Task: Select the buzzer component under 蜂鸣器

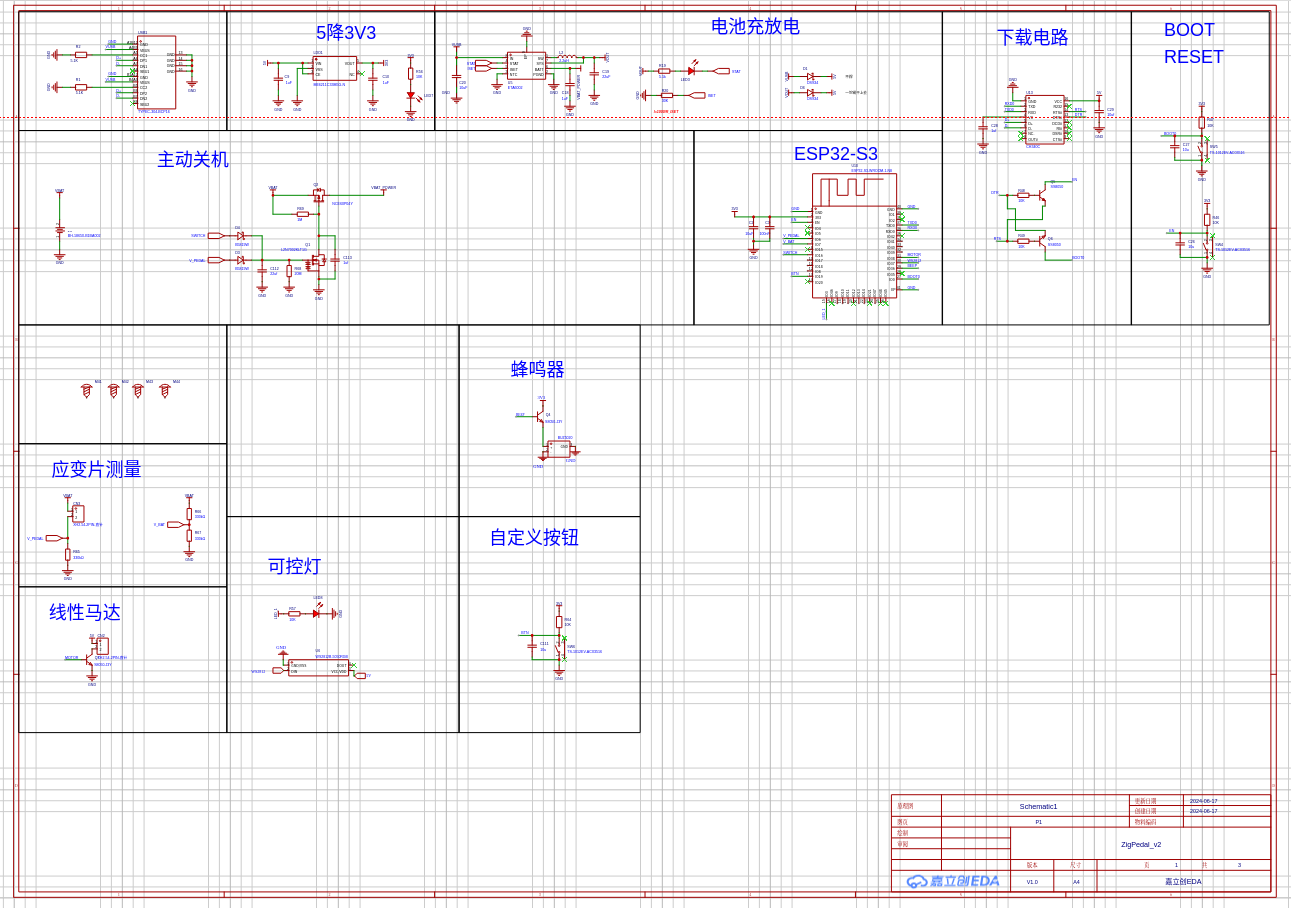Action: pyautogui.click(x=559, y=449)
